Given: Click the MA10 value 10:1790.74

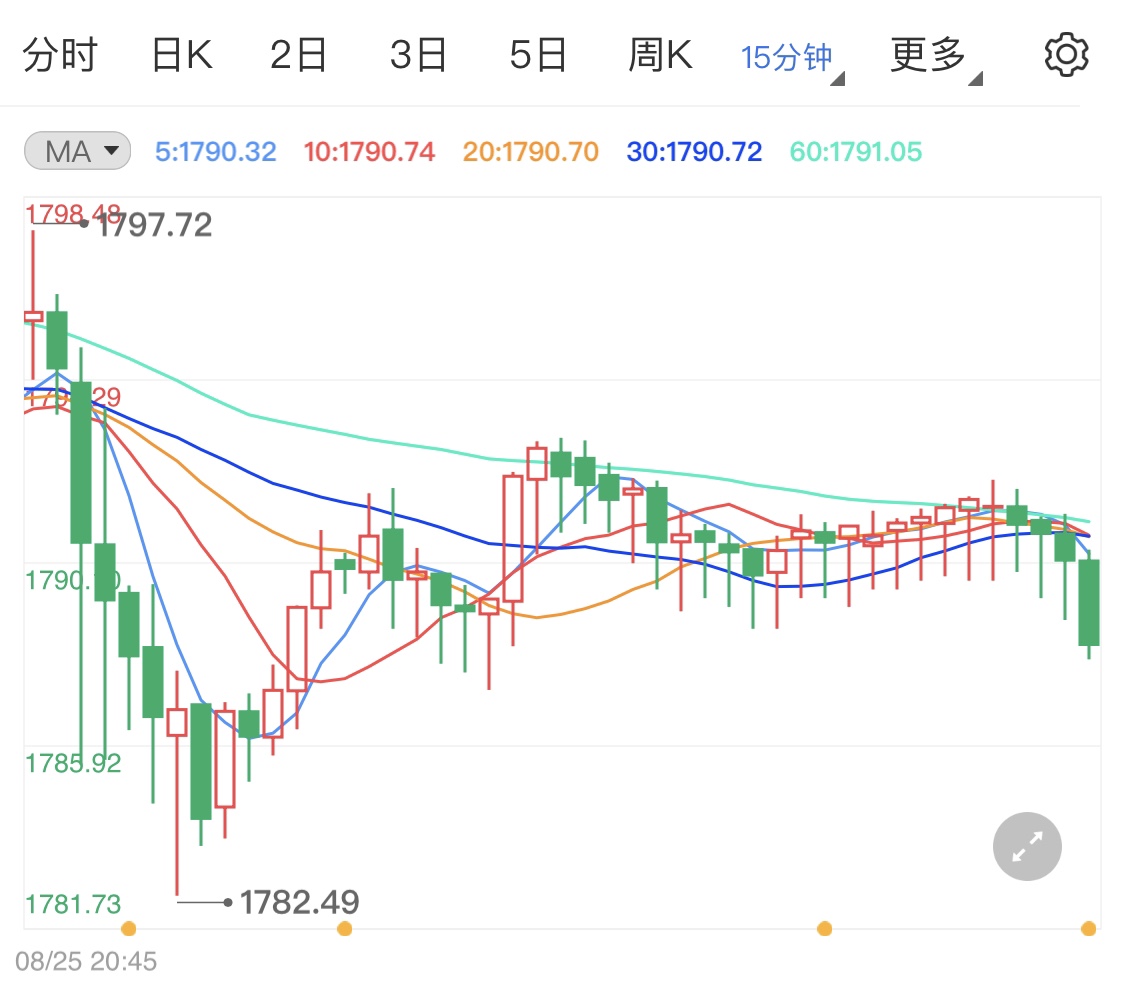Looking at the screenshot, I should tap(369, 151).
